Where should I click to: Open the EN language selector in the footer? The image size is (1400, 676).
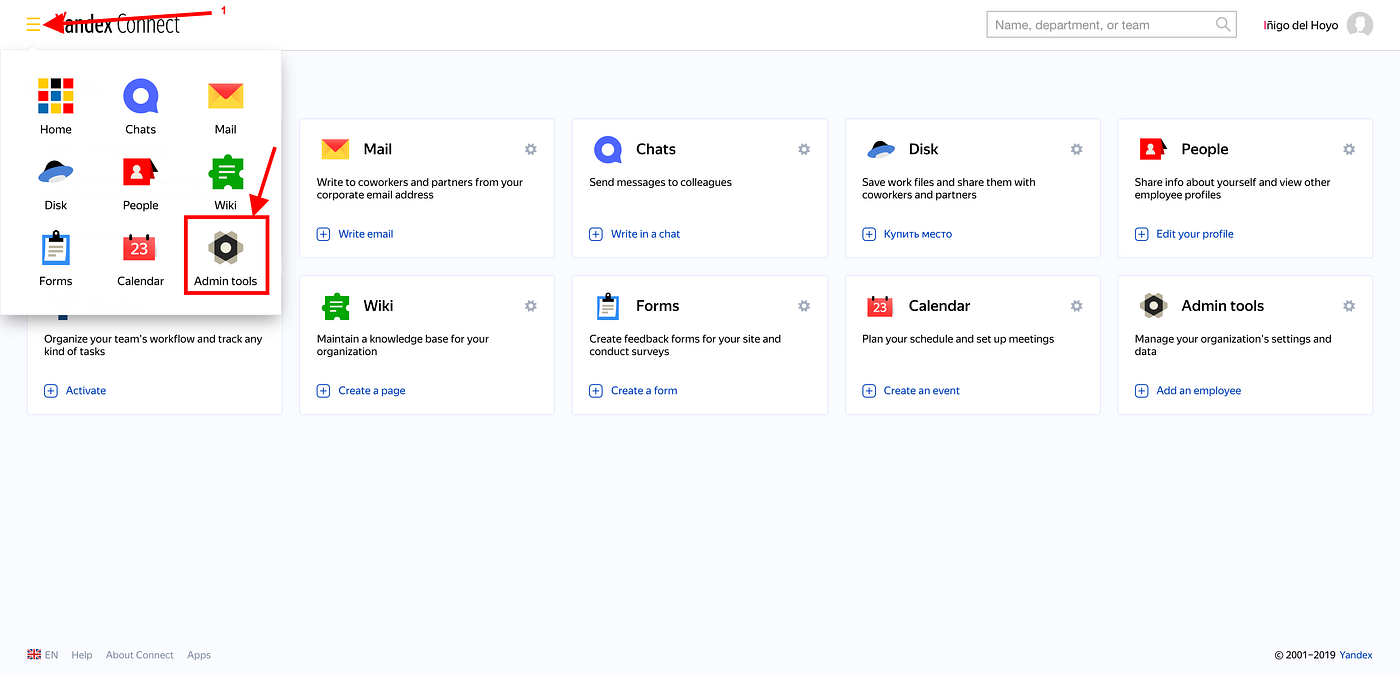(x=42, y=654)
